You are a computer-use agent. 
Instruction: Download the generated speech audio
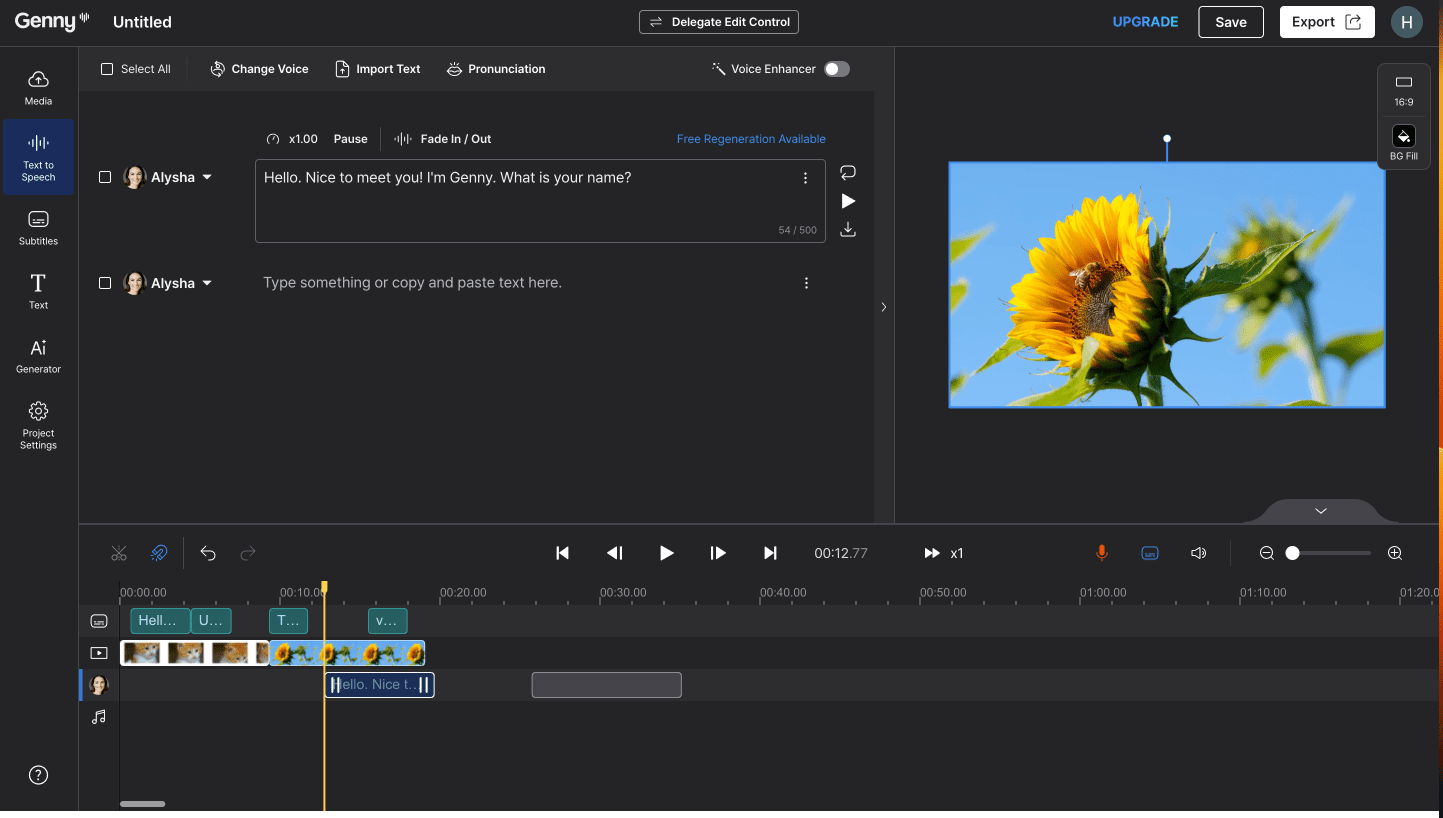(x=847, y=229)
